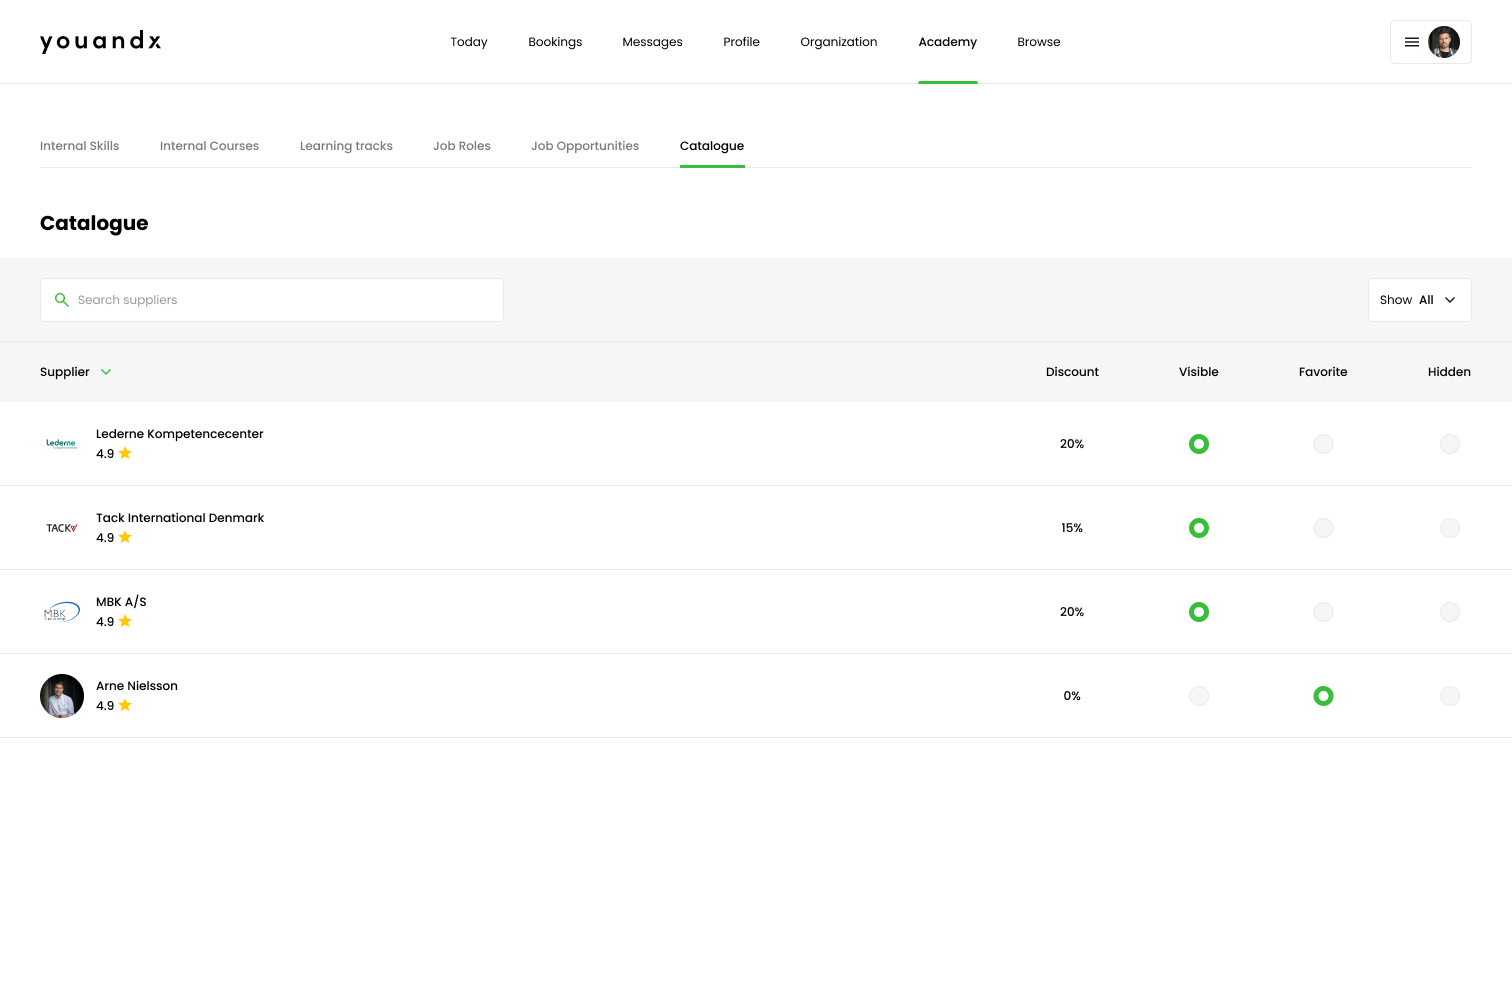Open Tack International Denmark supplier name
The width and height of the screenshot is (1512, 982).
(x=180, y=518)
